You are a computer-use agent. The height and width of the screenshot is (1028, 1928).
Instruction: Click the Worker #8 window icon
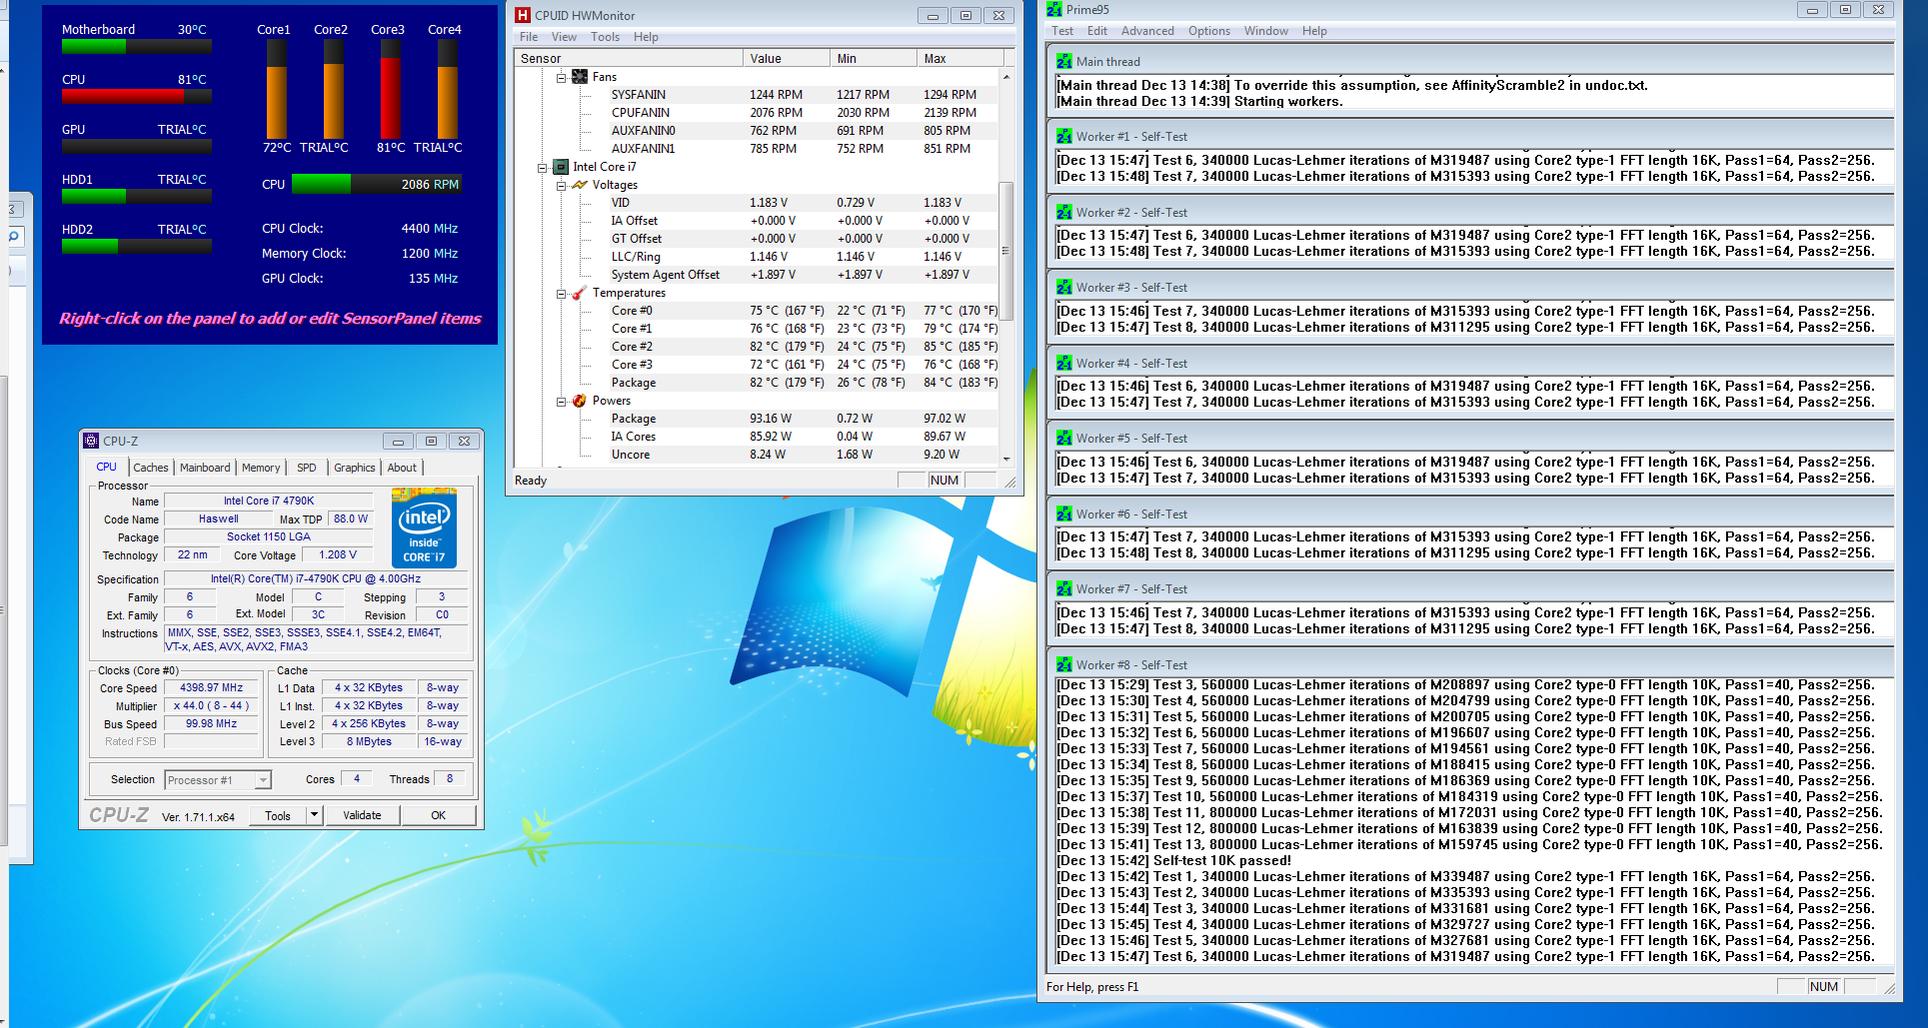(1064, 665)
